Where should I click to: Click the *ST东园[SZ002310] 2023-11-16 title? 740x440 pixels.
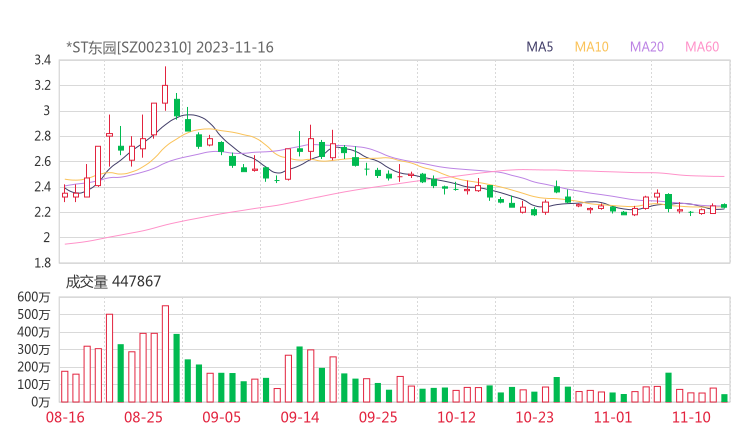(170, 47)
